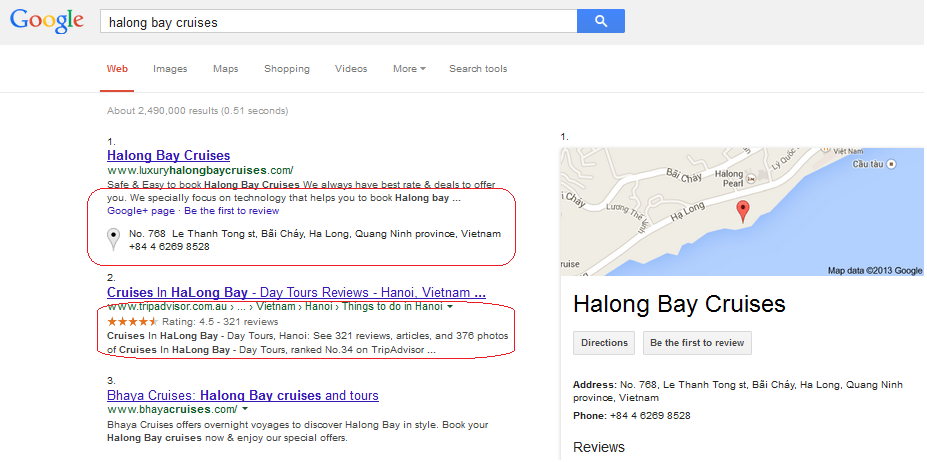
Task: Click the Google logo
Action: [46, 21]
